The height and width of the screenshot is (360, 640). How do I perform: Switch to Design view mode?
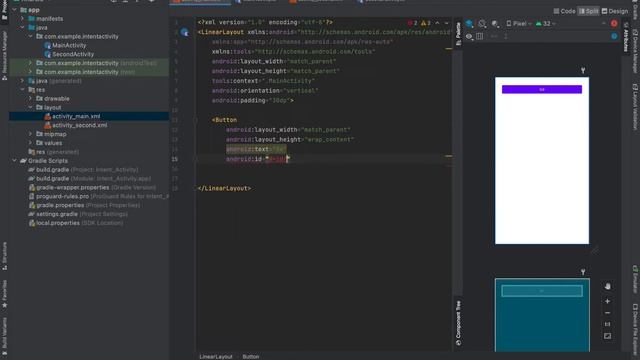click(615, 11)
